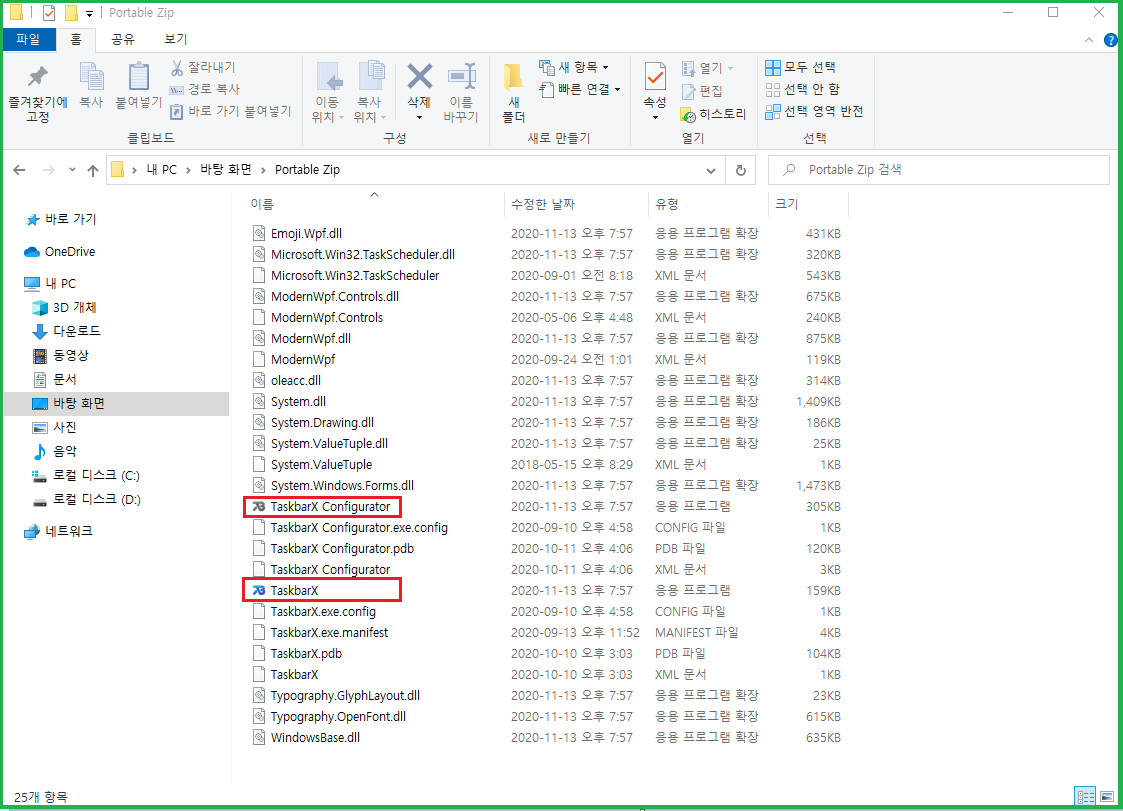The width and height of the screenshot is (1123, 811).
Task: Click 선택 영역 반전 option
Action: (814, 112)
